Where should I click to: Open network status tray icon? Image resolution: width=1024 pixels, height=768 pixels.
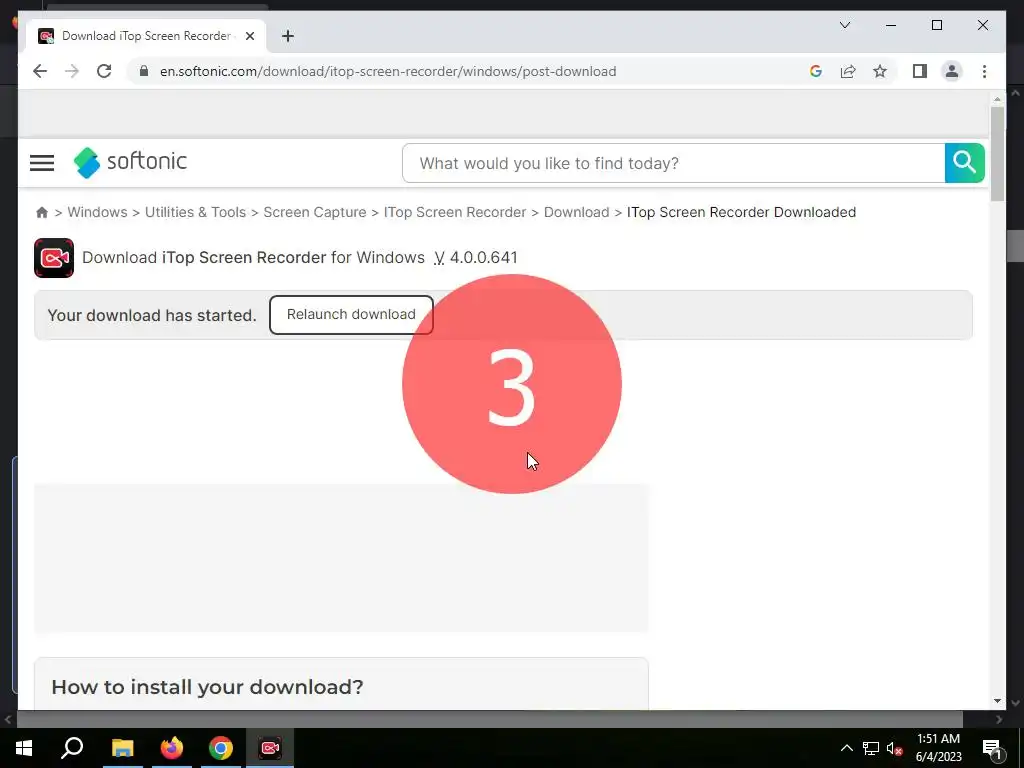tap(871, 748)
